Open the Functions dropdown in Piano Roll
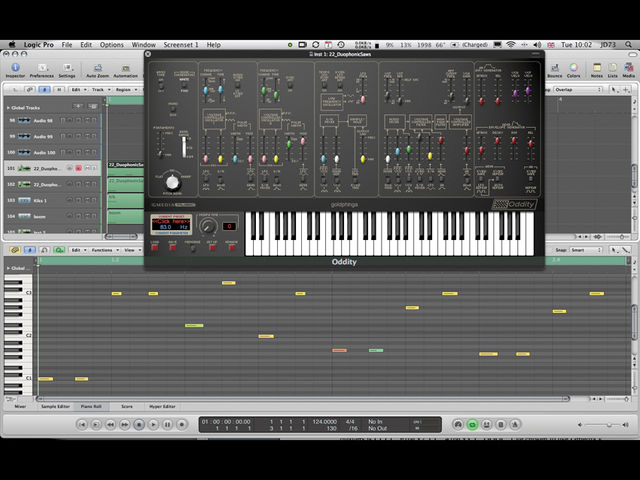The height and width of the screenshot is (480, 640). (x=105, y=250)
